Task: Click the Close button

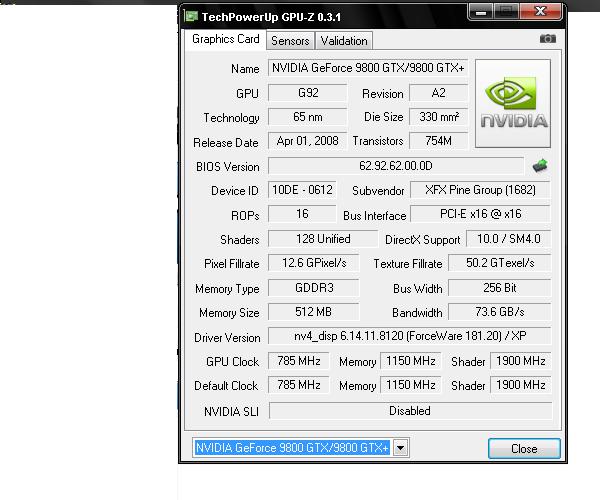Action: tap(524, 448)
